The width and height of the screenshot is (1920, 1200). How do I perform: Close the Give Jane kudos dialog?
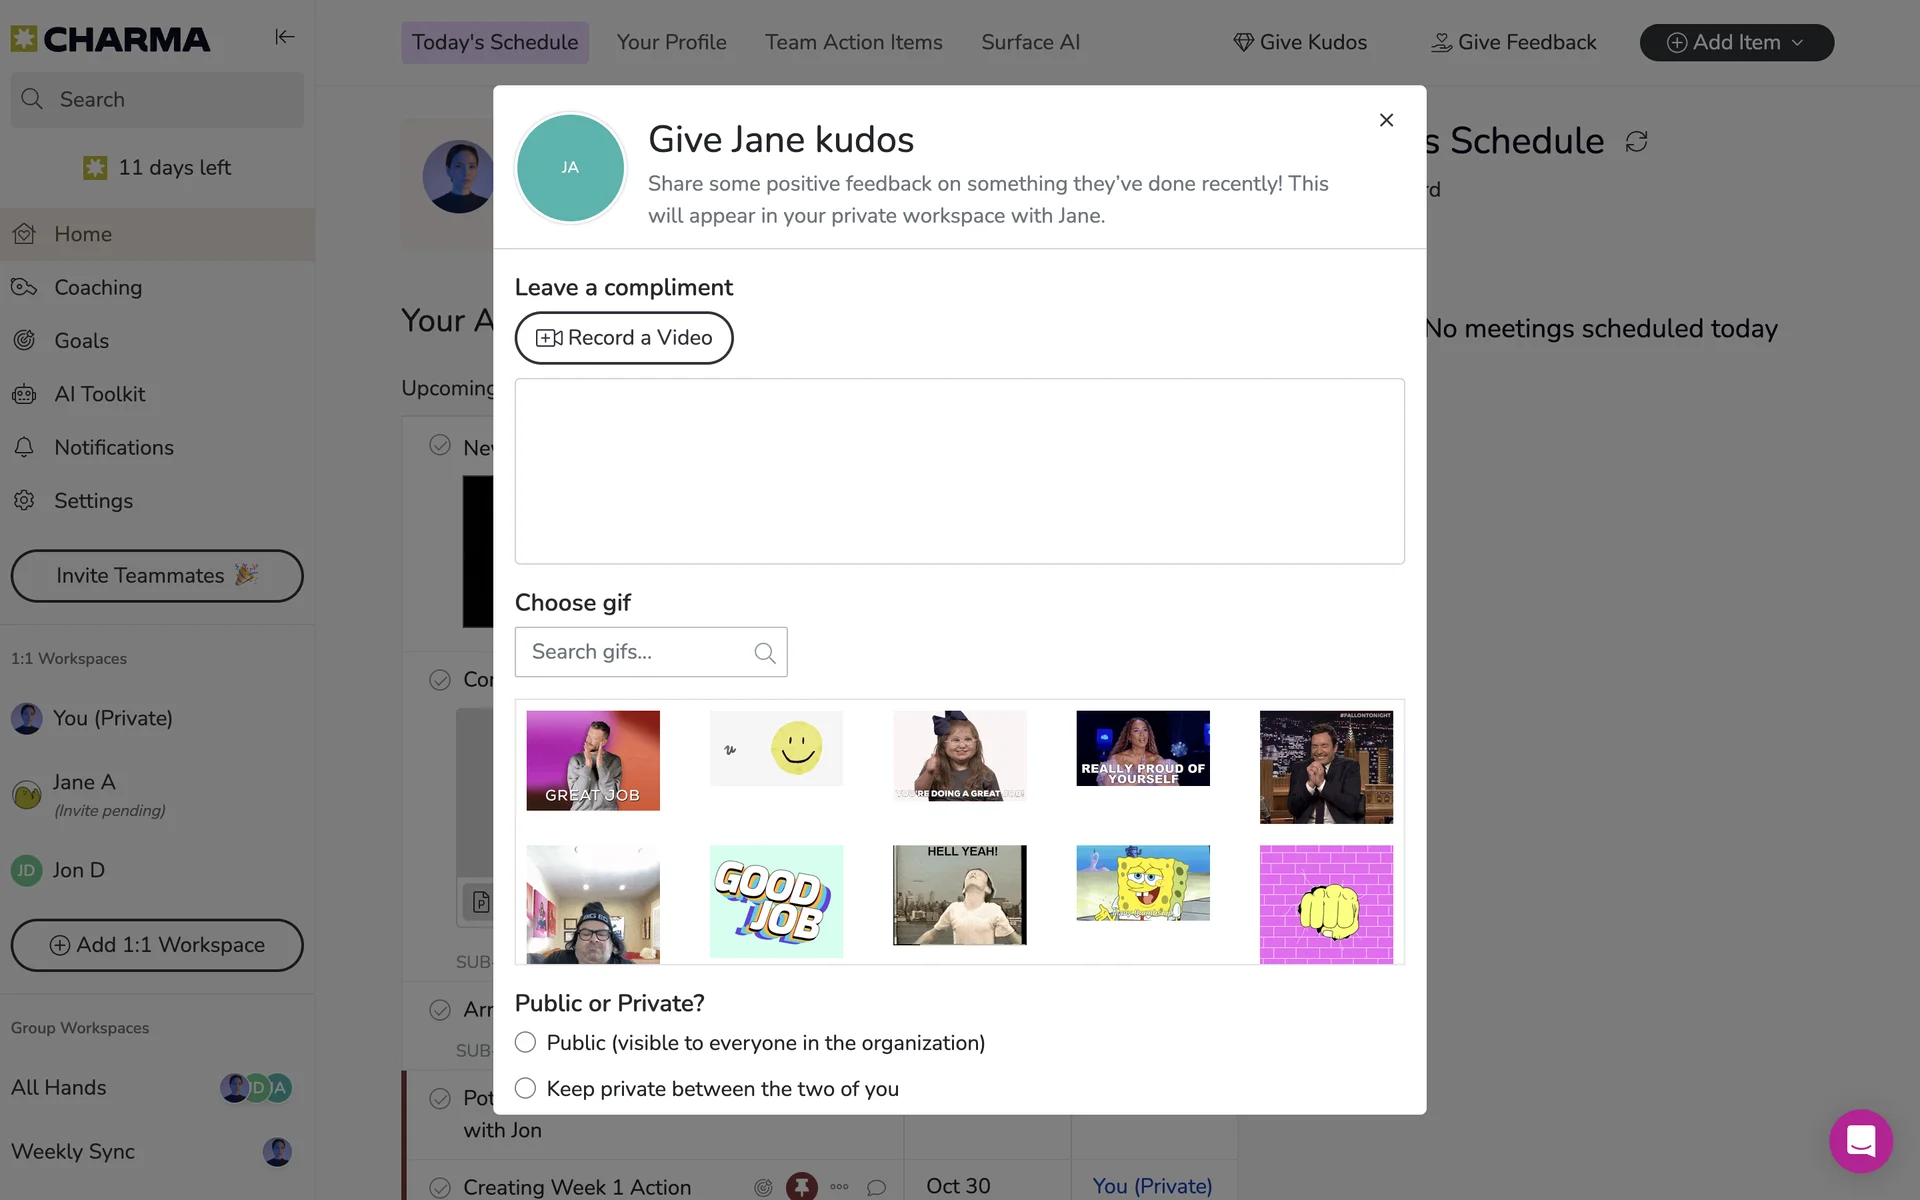pos(1386,120)
